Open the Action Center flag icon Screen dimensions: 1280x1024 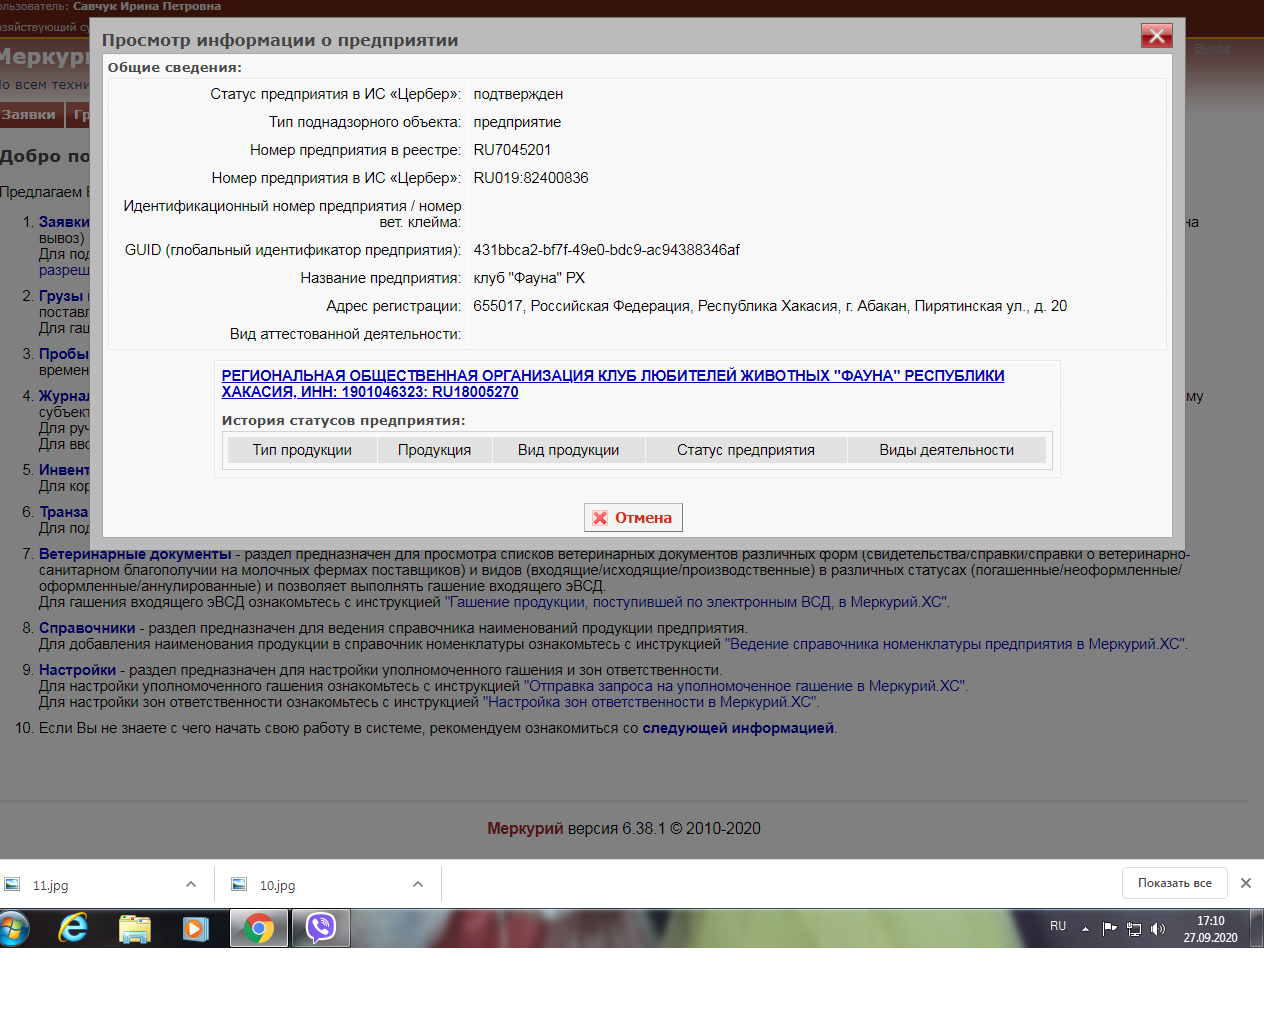[1109, 929]
